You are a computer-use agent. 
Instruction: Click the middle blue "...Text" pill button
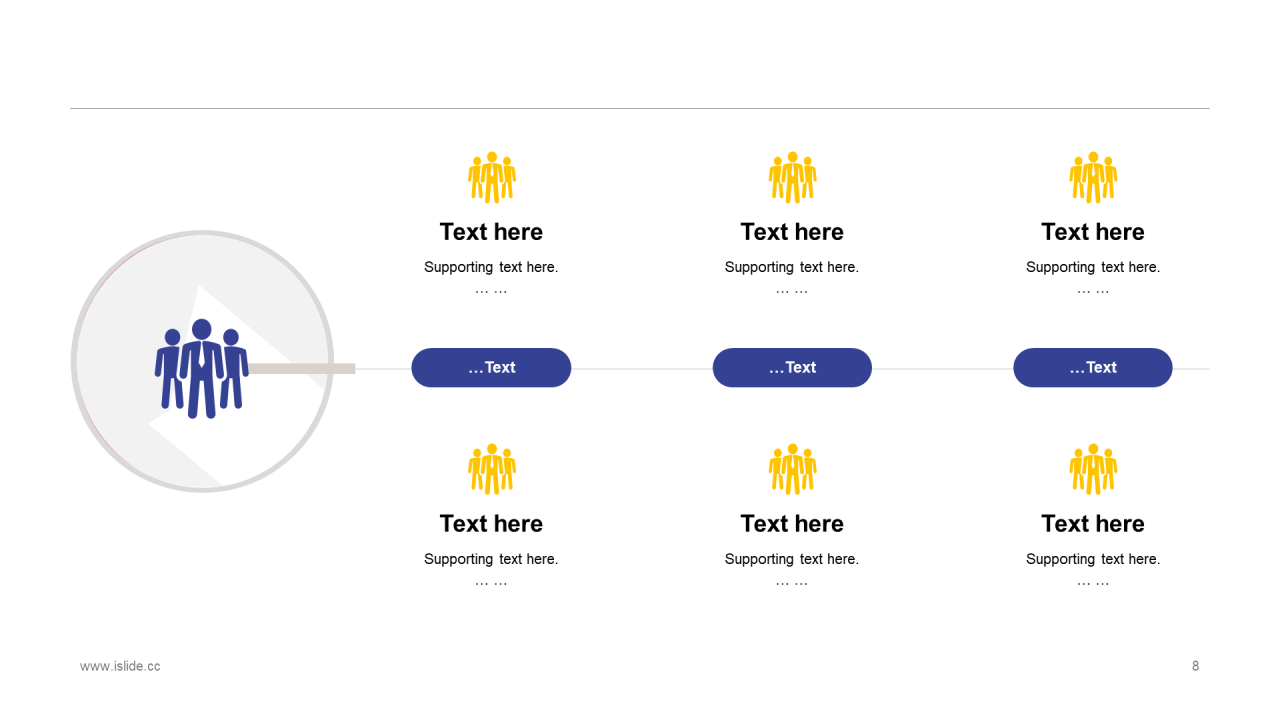792,368
